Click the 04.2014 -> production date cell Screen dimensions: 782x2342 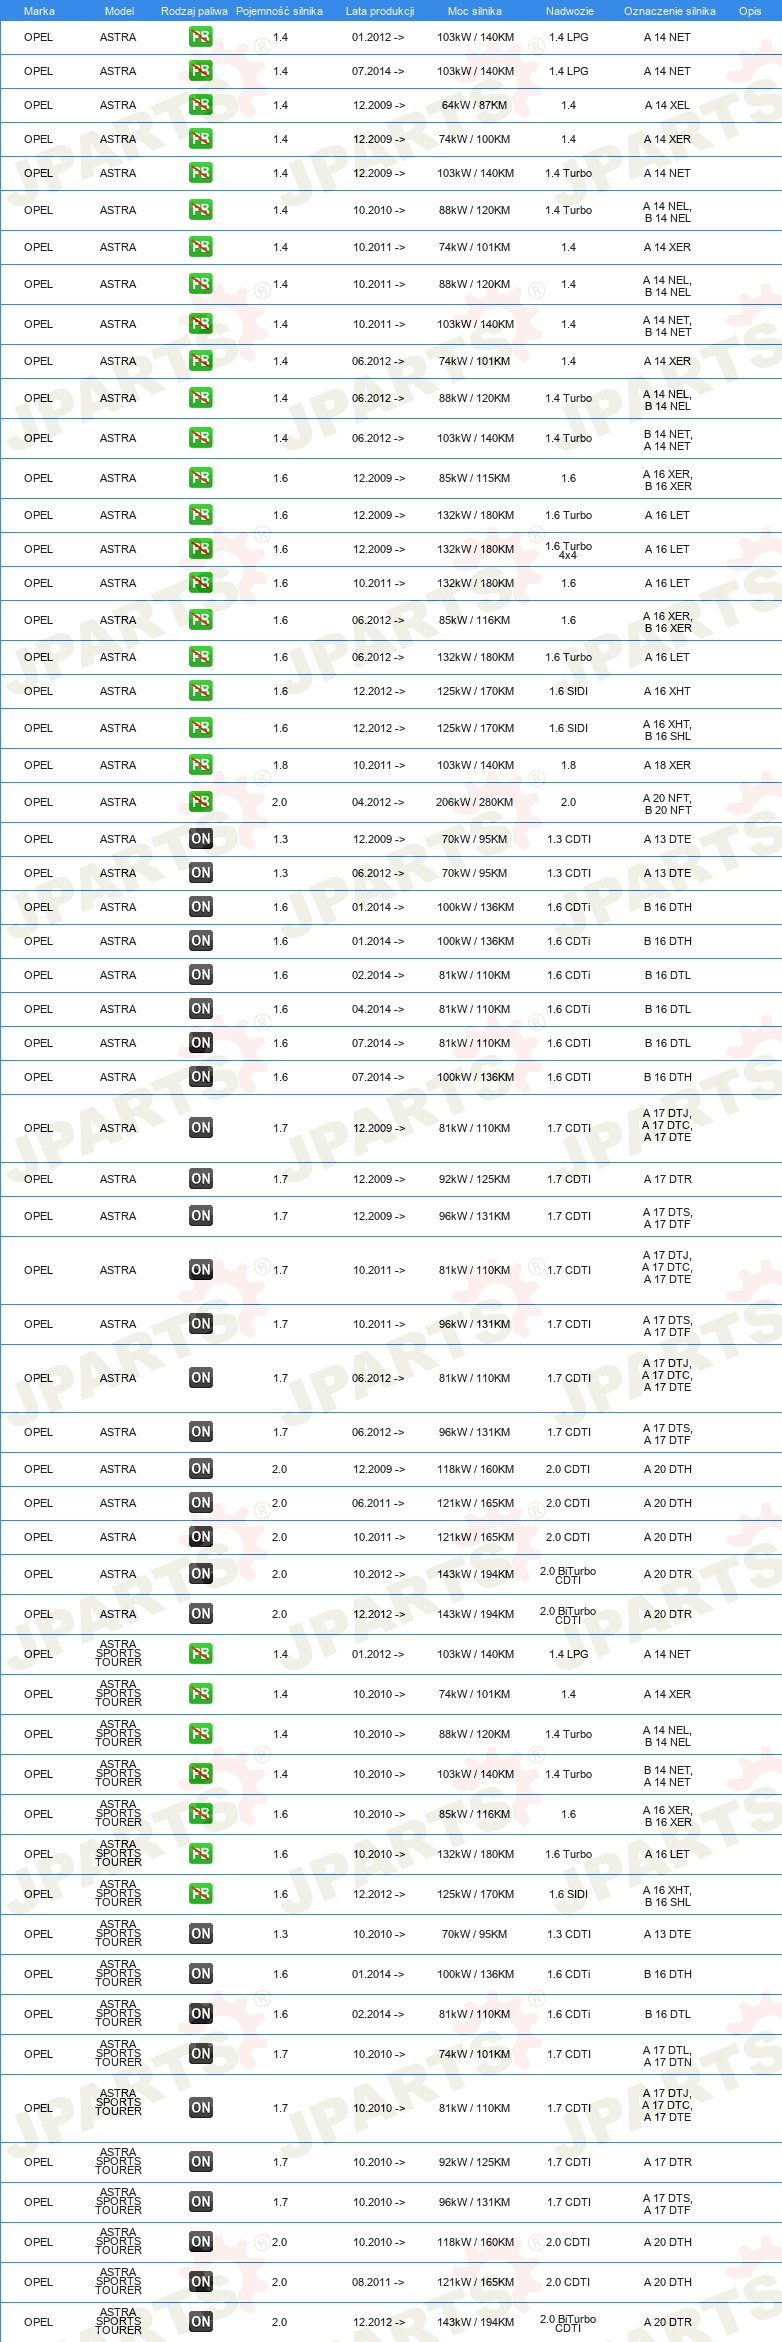(x=378, y=1009)
